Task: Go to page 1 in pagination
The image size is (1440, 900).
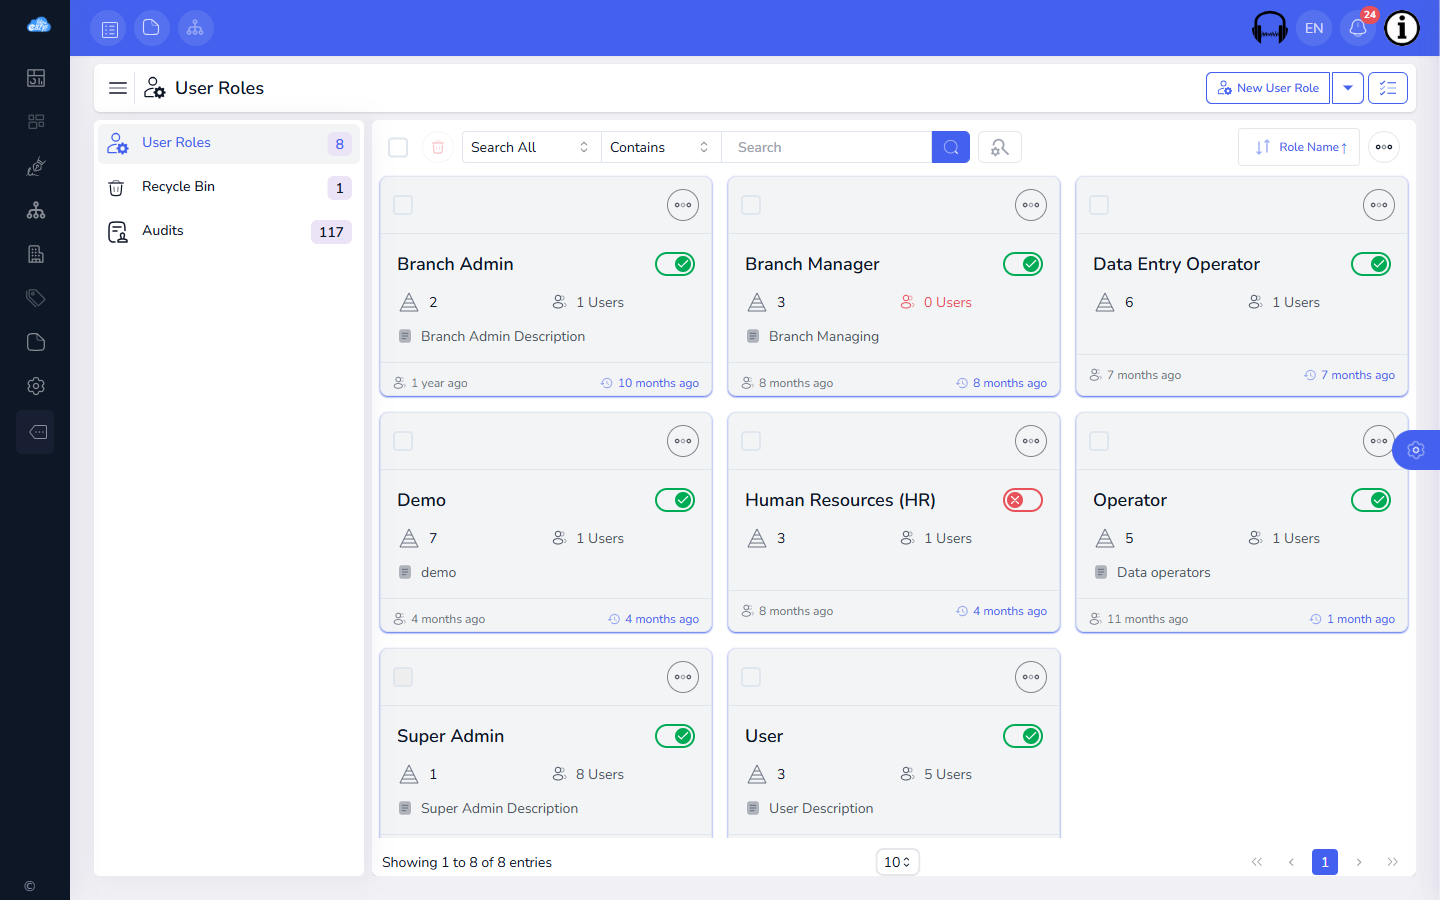Action: (1325, 862)
